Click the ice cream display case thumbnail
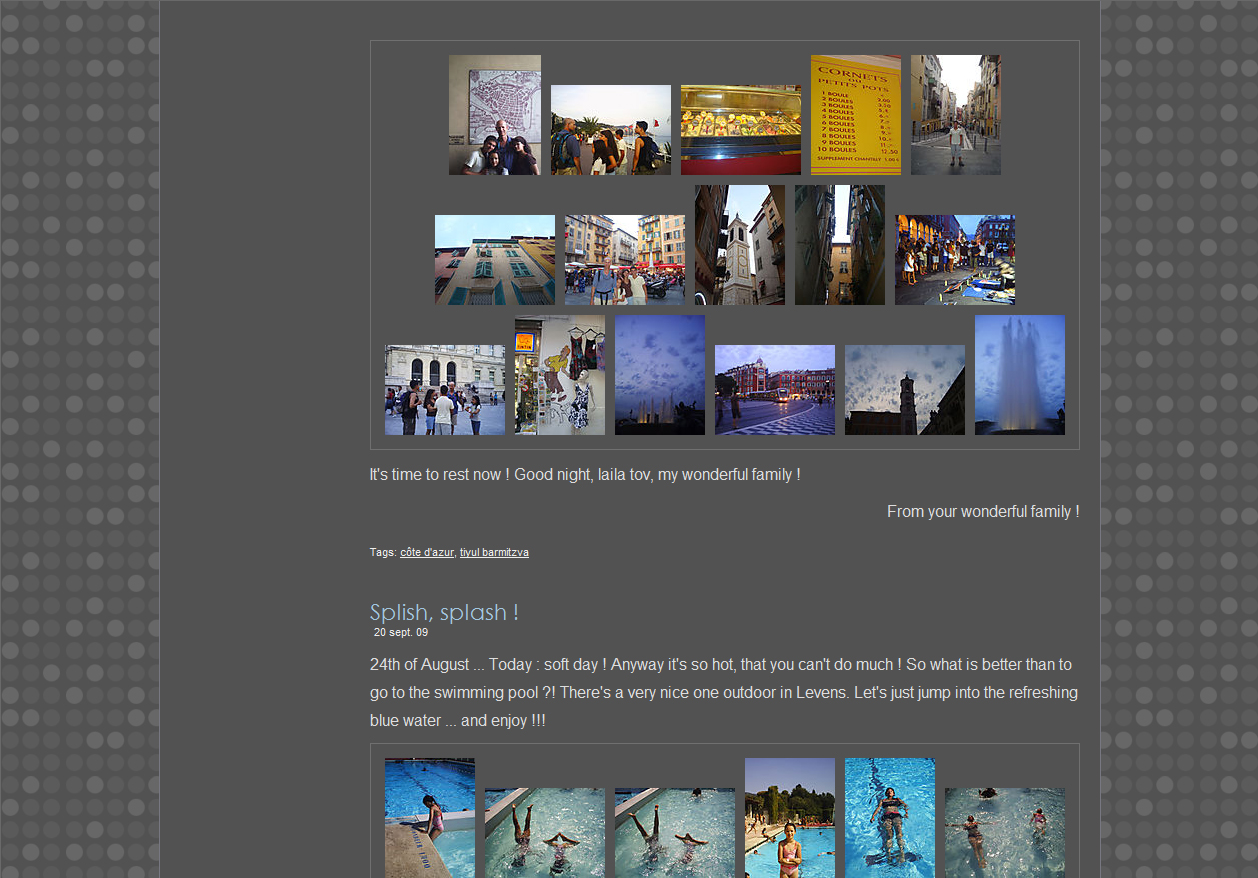Screen dimensions: 1258x878 740,130
